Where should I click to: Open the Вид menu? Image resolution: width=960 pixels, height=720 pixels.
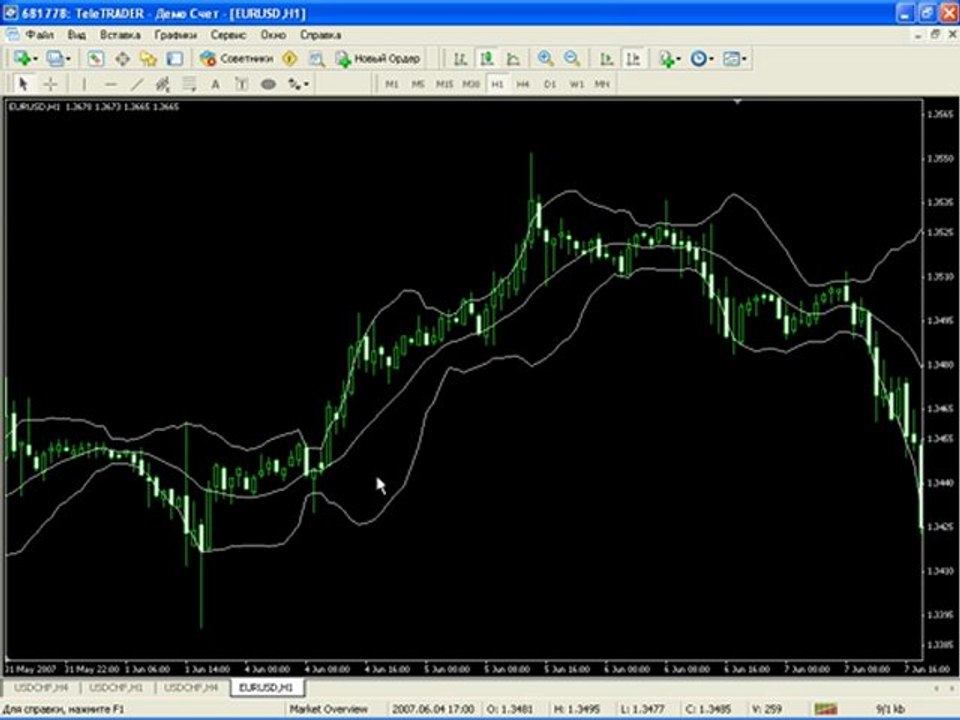pos(77,35)
